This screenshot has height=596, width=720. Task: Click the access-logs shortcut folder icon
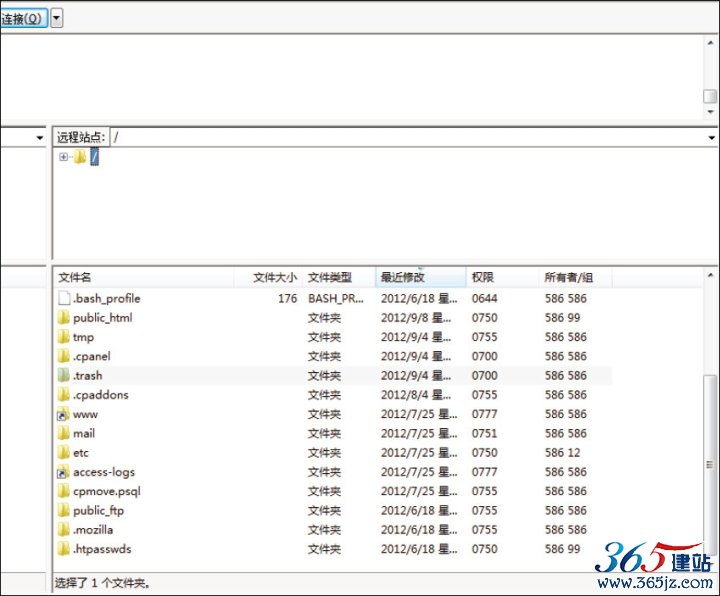[x=63, y=472]
